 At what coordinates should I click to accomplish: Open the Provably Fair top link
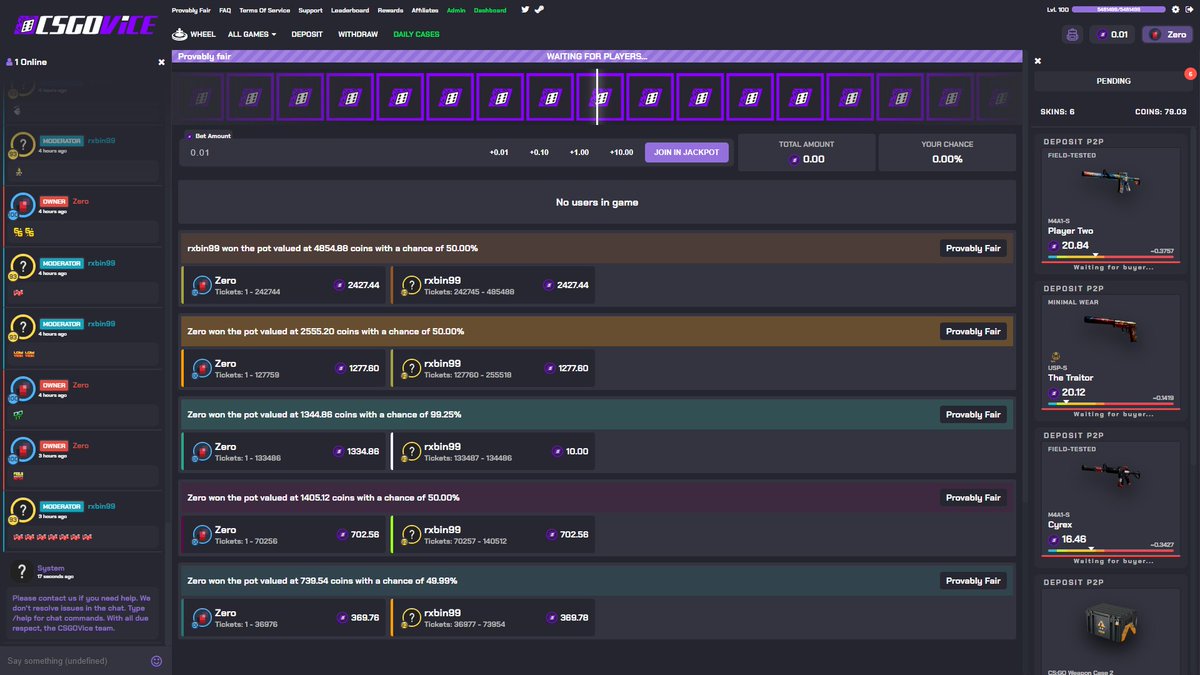pos(191,10)
